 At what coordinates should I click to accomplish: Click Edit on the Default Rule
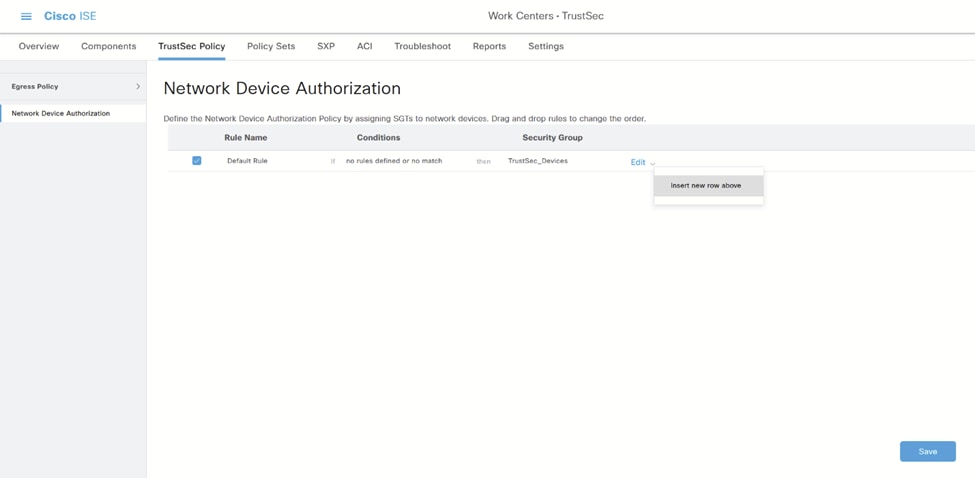[x=638, y=162]
